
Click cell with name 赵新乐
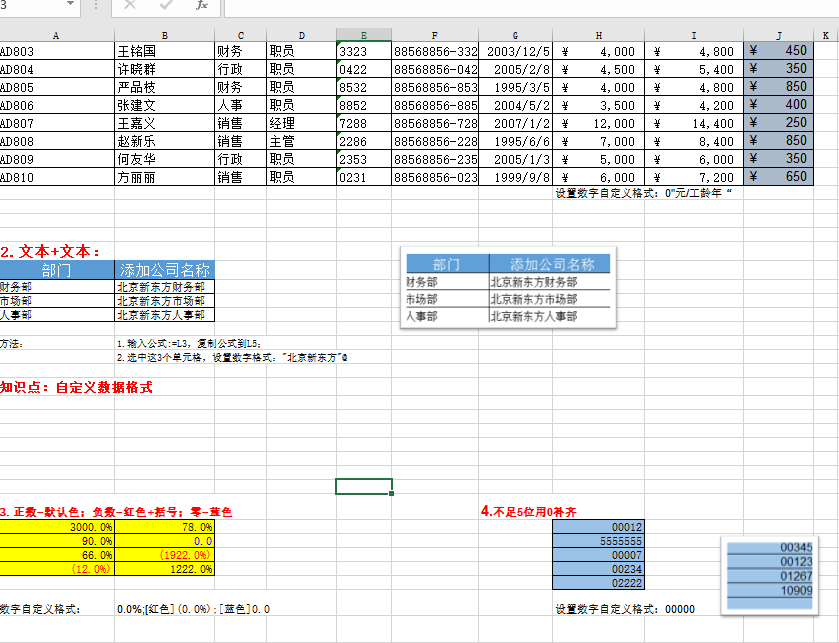click(x=164, y=141)
